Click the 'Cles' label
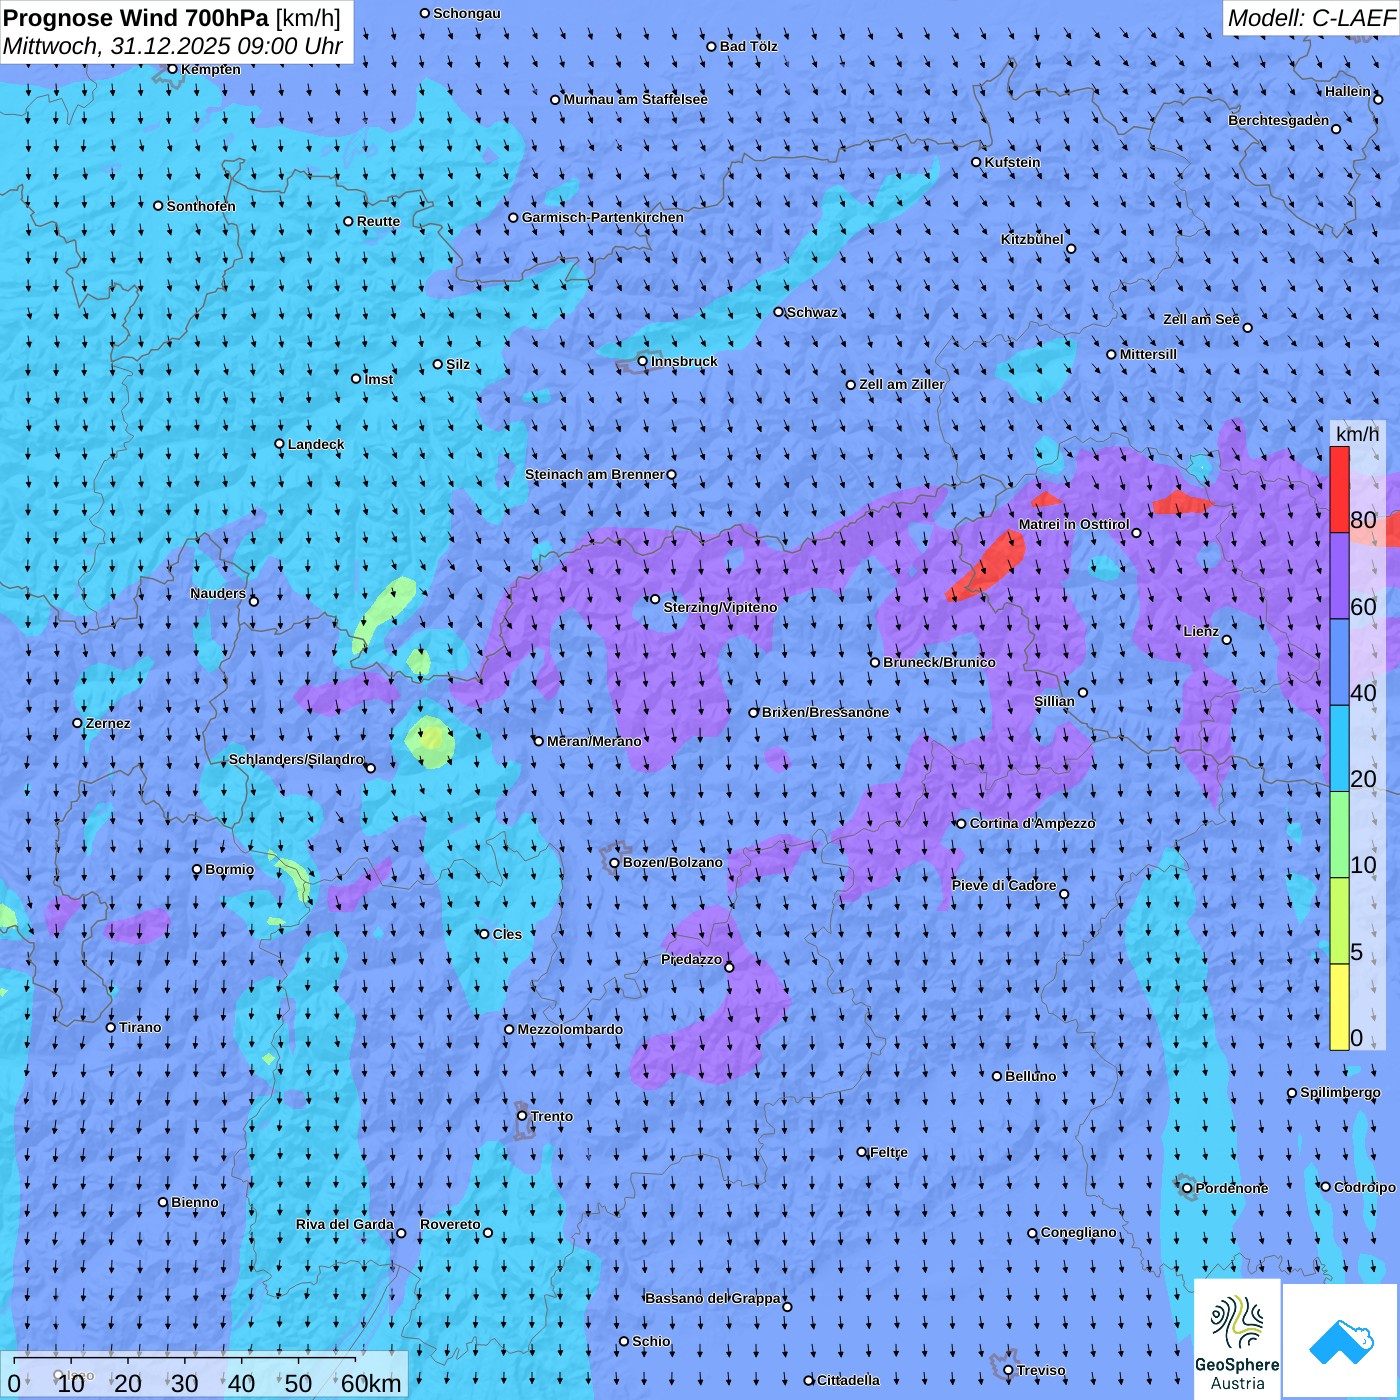1400x1400 pixels. tap(507, 934)
